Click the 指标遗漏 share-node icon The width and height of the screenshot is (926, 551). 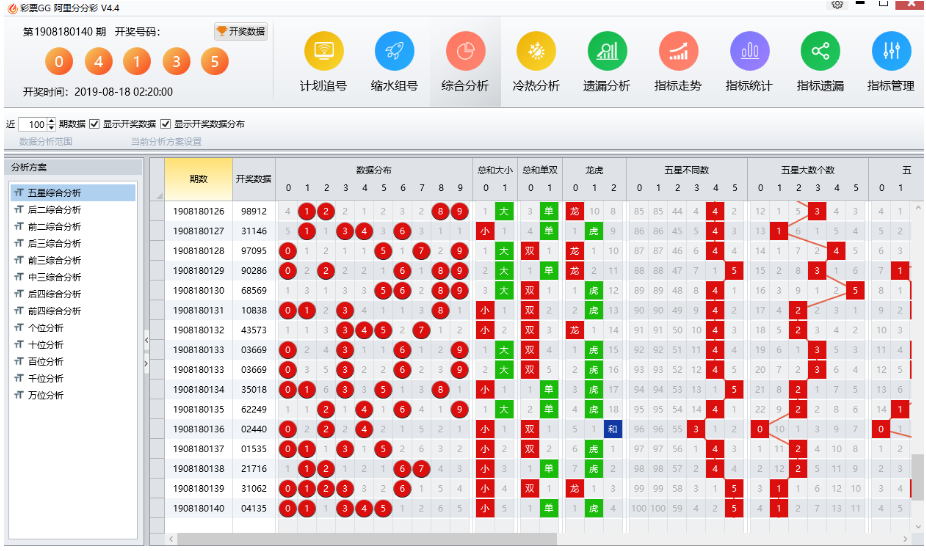(820, 51)
